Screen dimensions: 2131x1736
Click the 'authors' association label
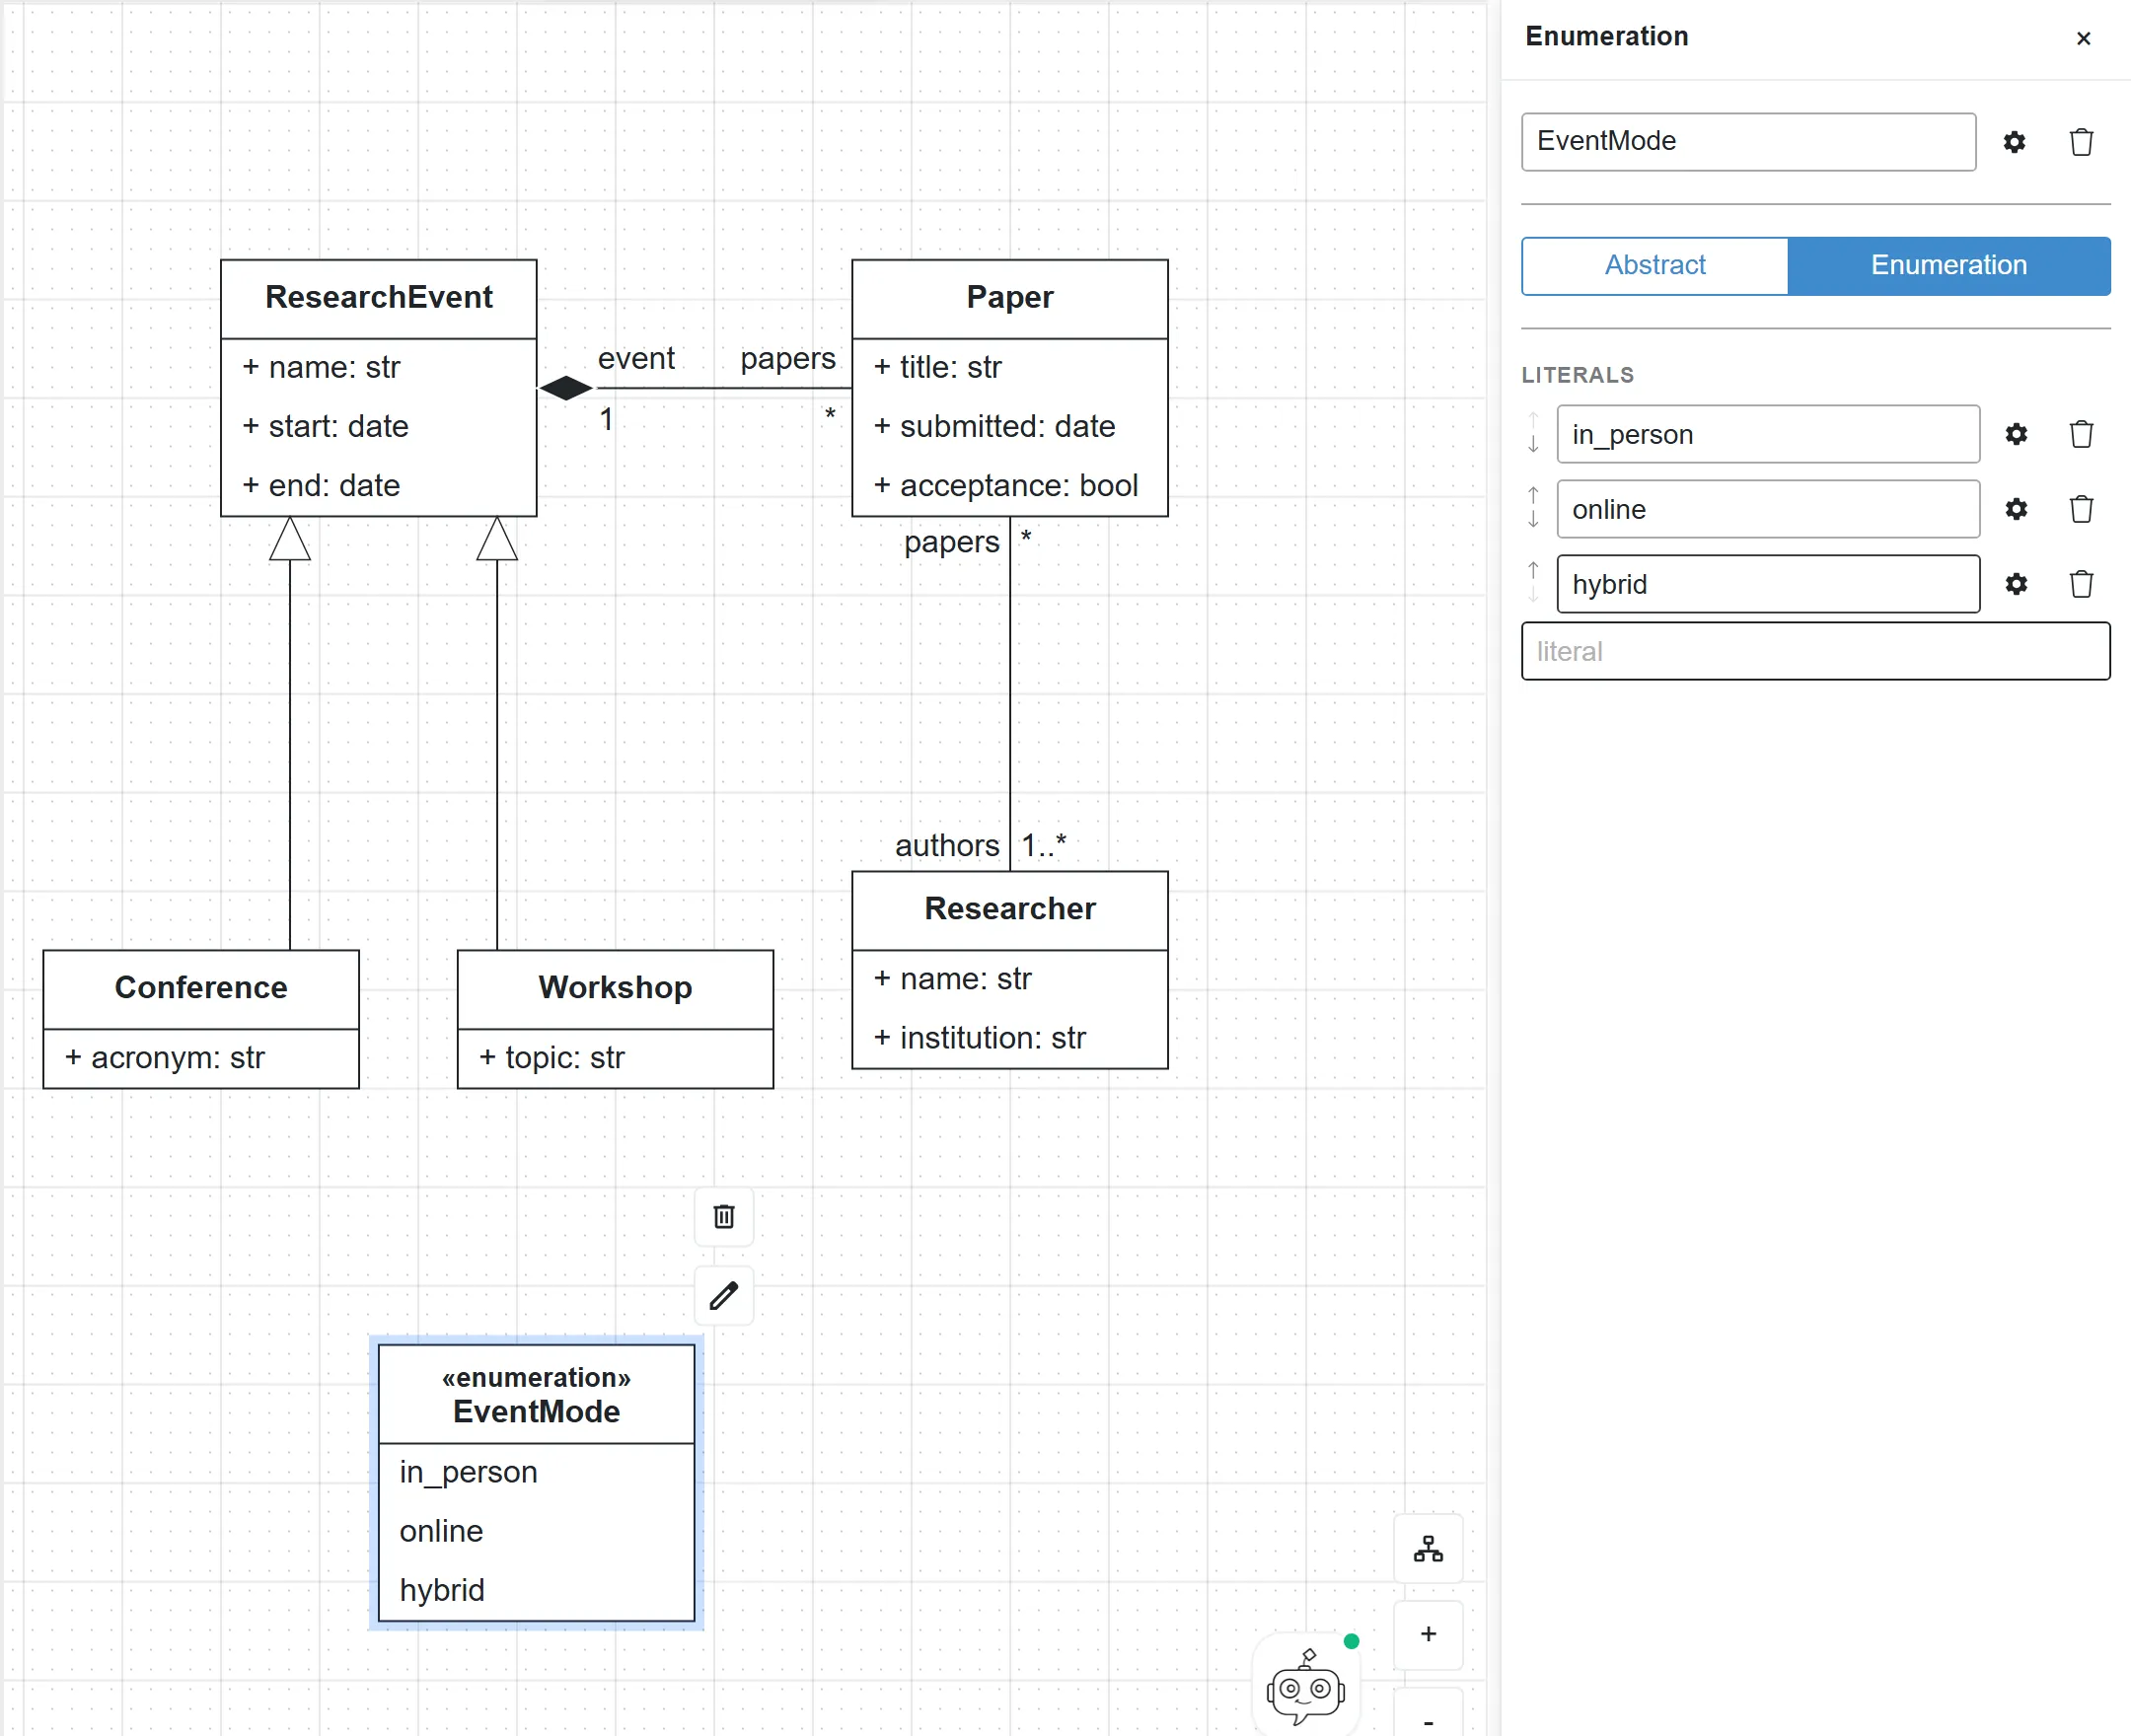click(x=946, y=846)
